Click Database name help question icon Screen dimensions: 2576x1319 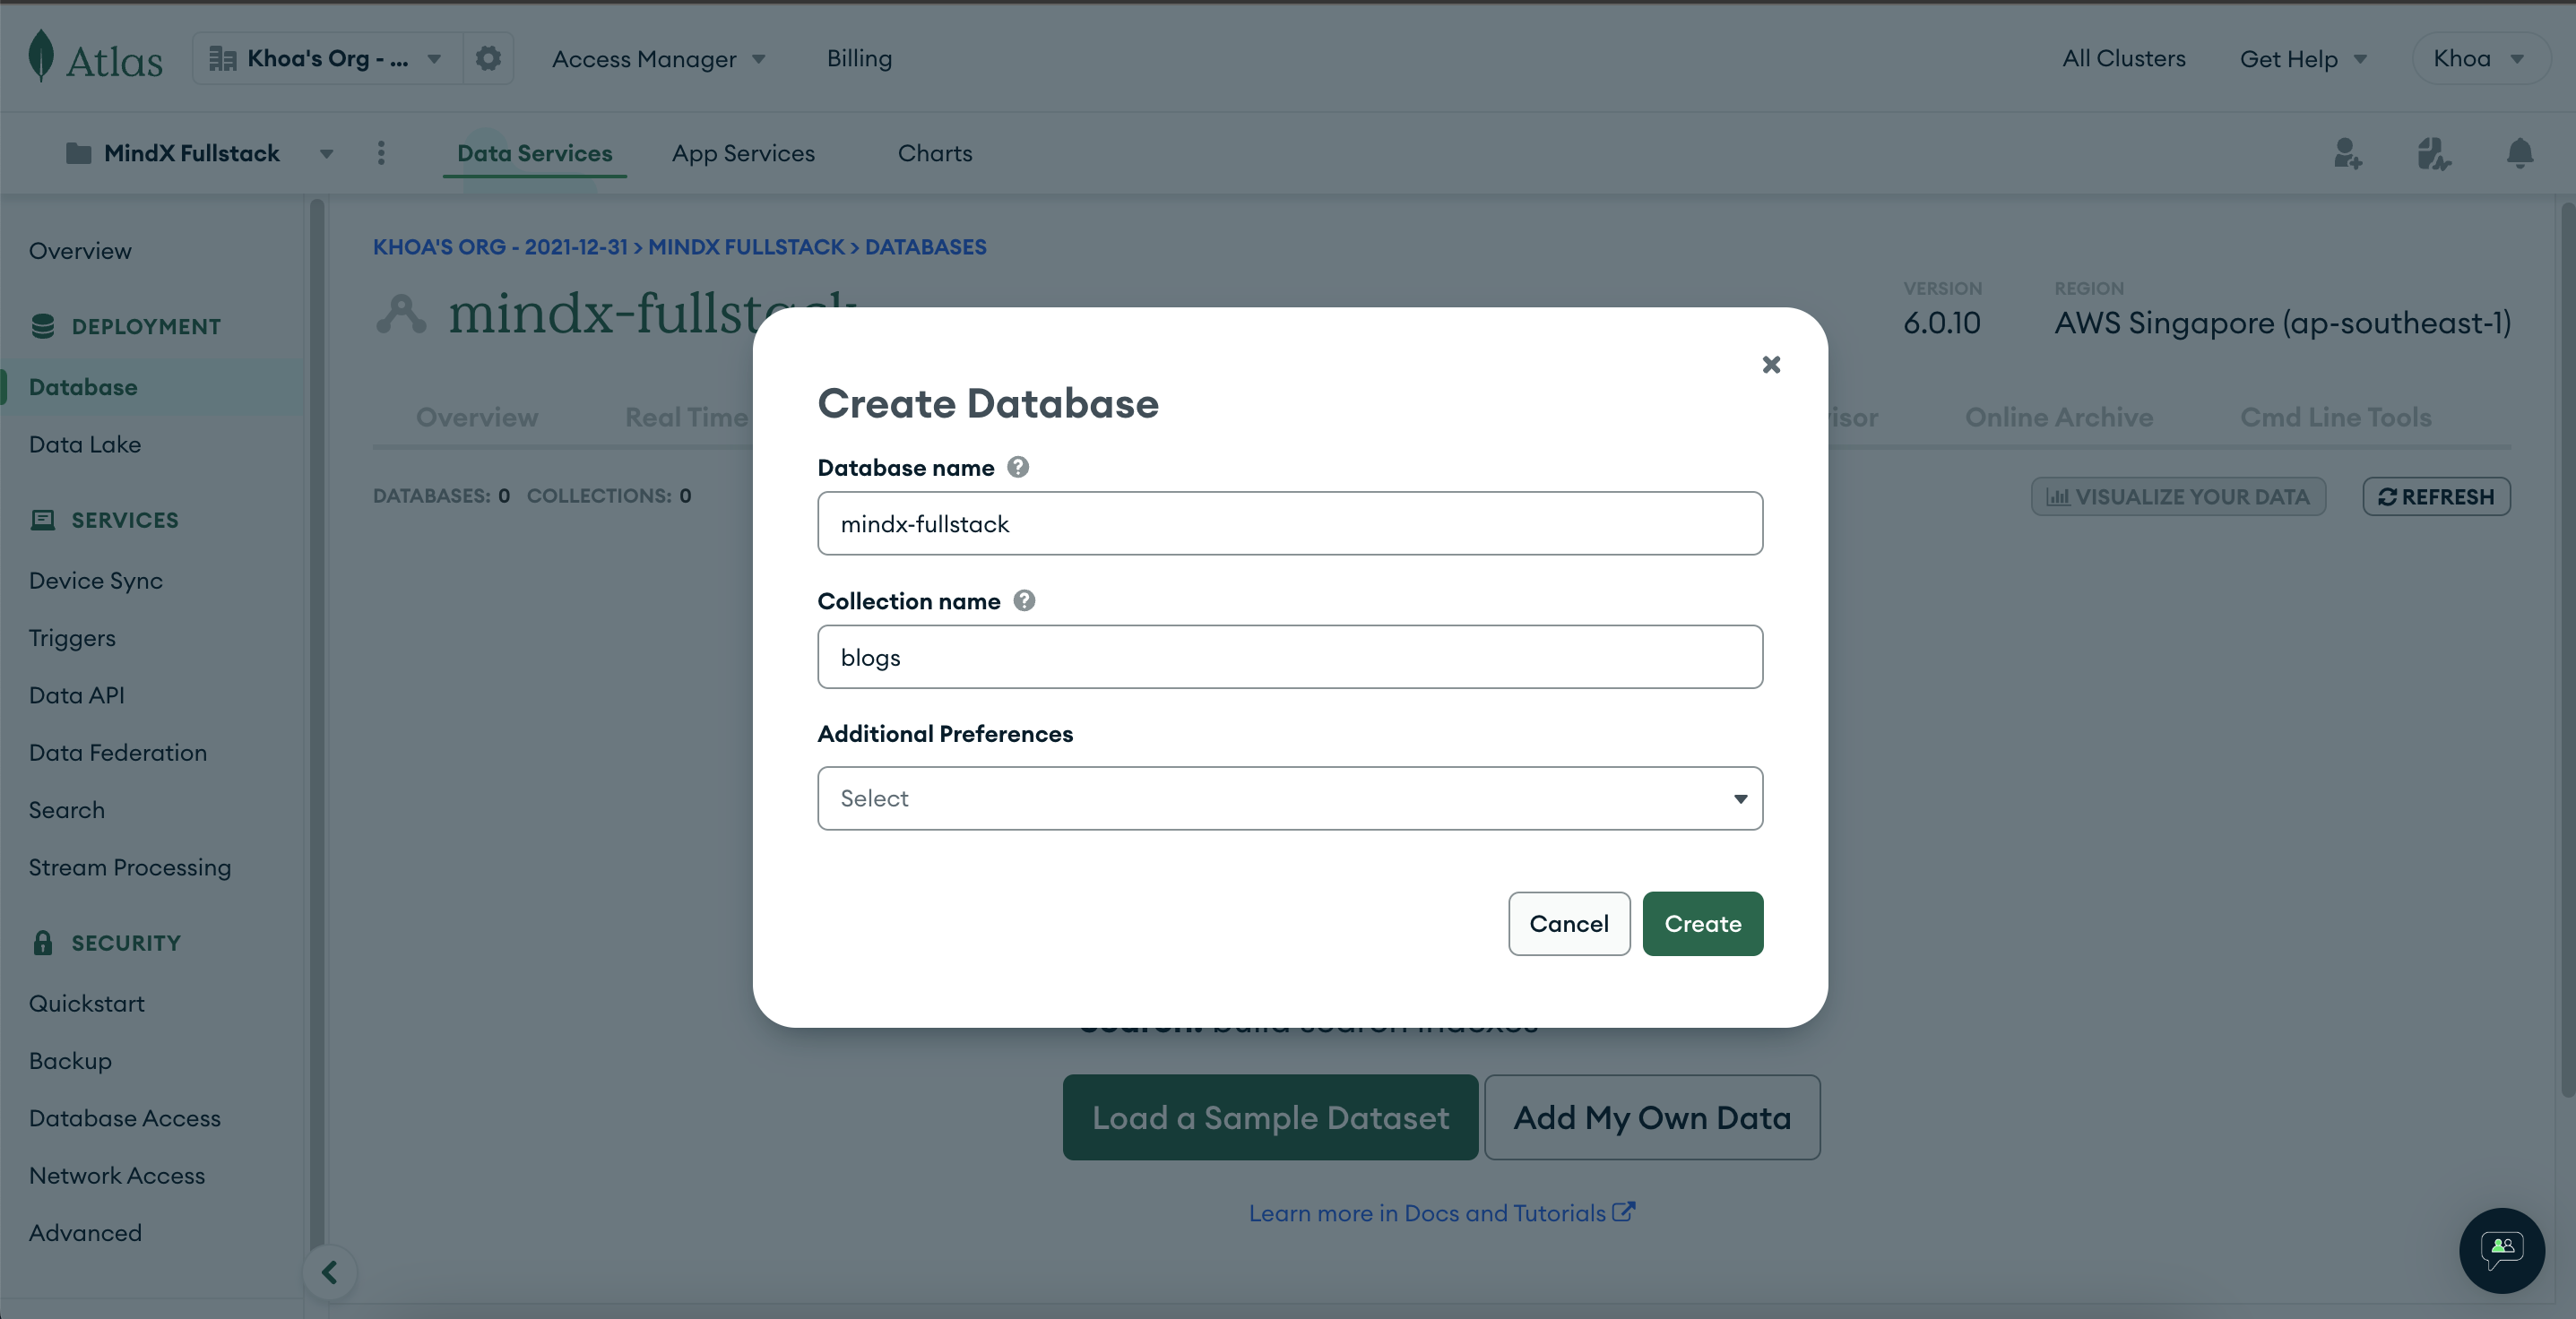pos(1018,467)
